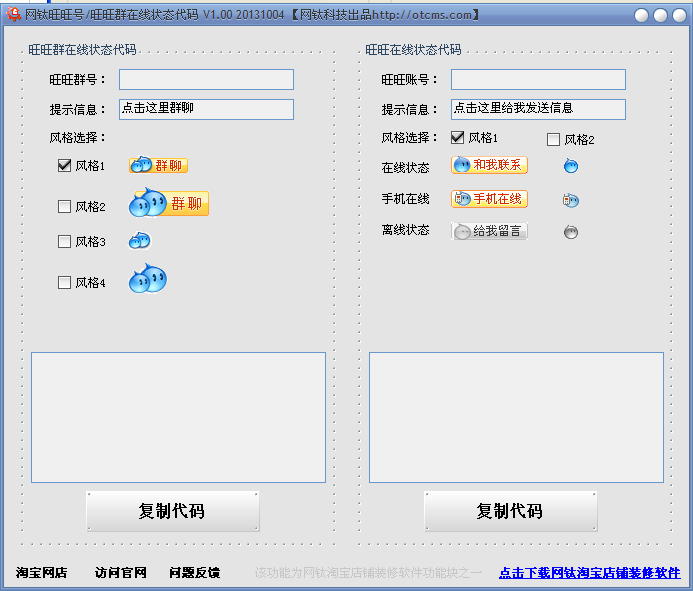Click the 手机在线 row label

pyautogui.click(x=405, y=199)
